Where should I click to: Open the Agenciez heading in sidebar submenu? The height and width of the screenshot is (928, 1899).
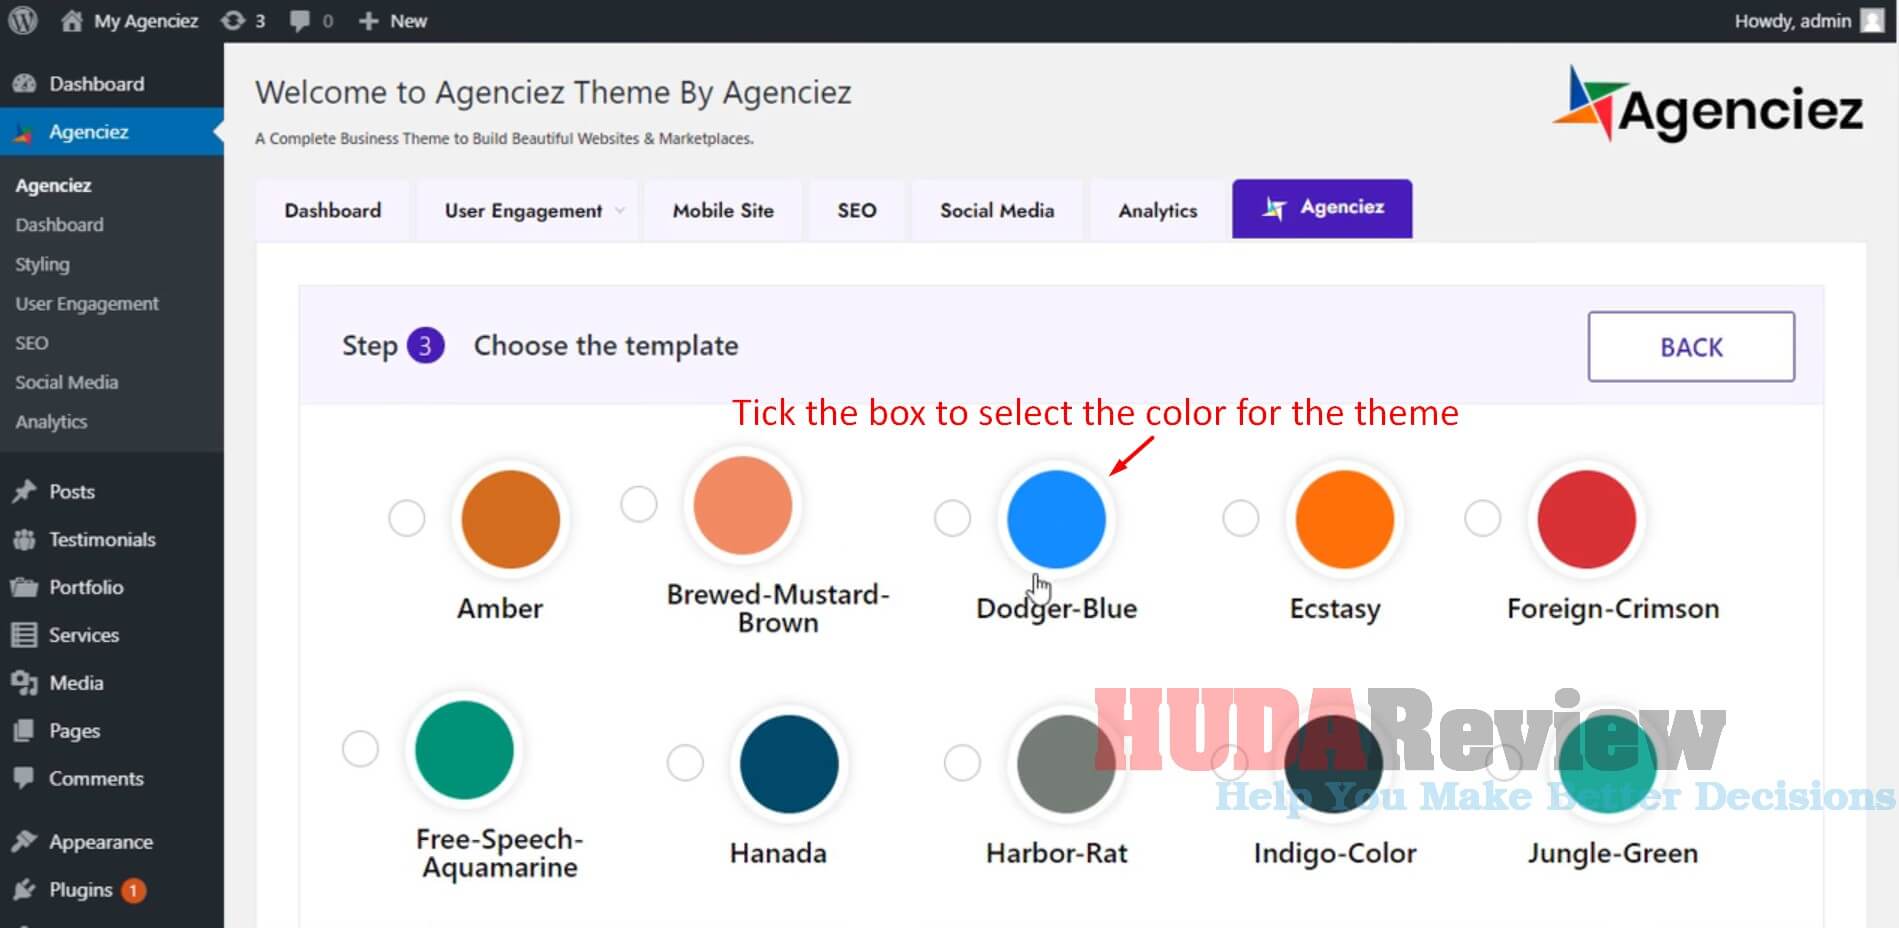tap(53, 186)
